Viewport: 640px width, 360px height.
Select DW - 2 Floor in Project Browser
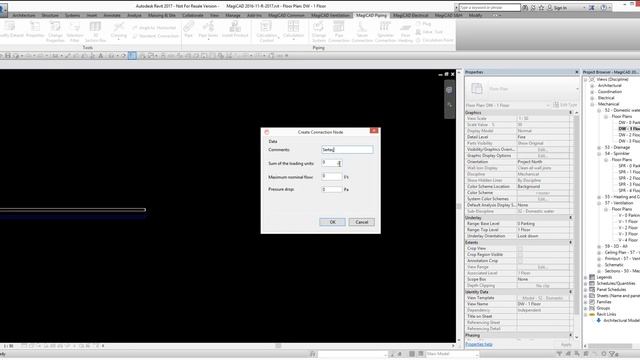629,135
